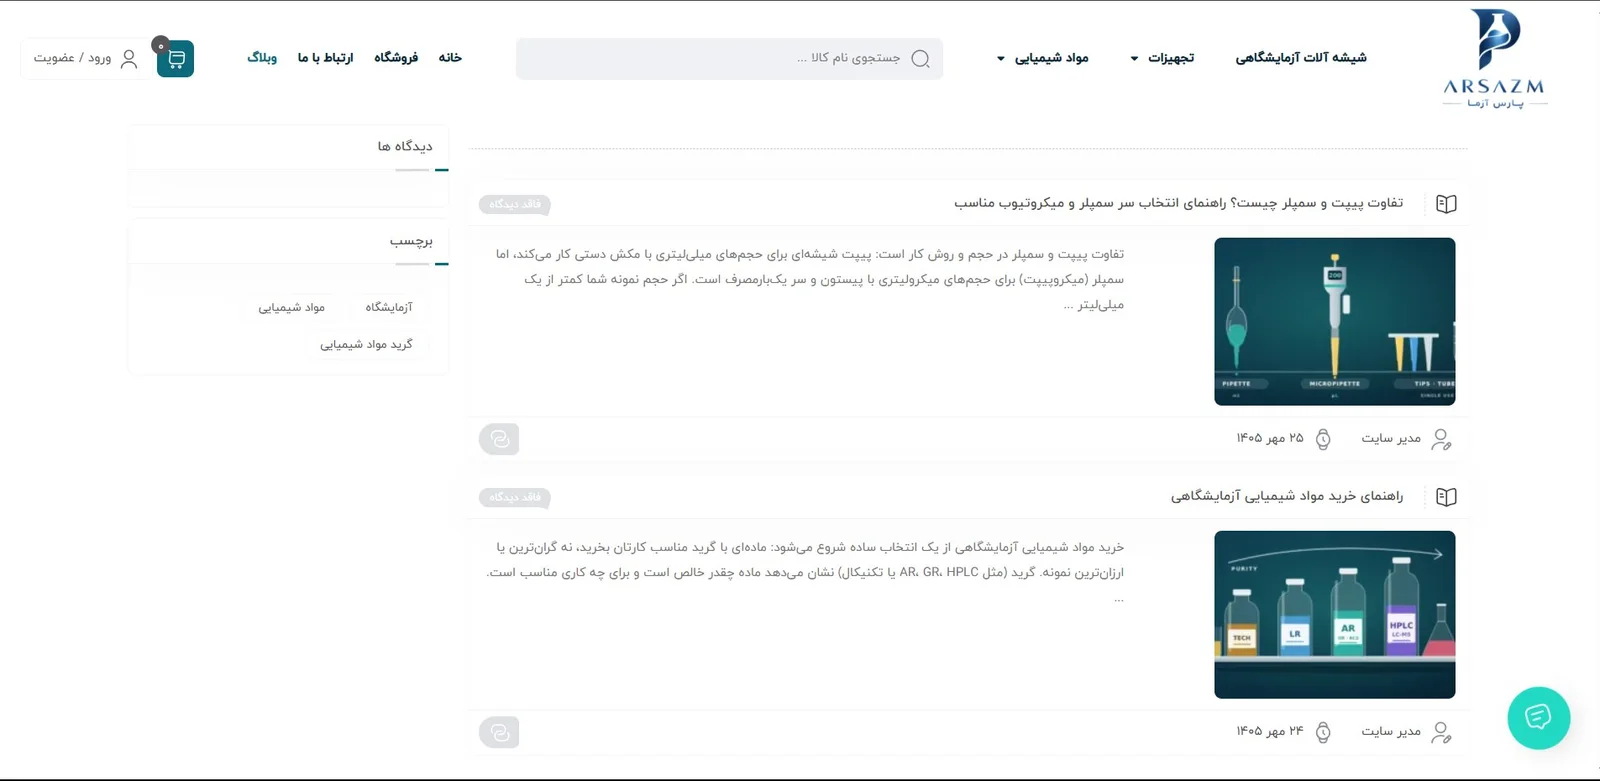
Task: Click the date ۲۵ مهر ۱۴۰۵
Action: tap(1270, 439)
